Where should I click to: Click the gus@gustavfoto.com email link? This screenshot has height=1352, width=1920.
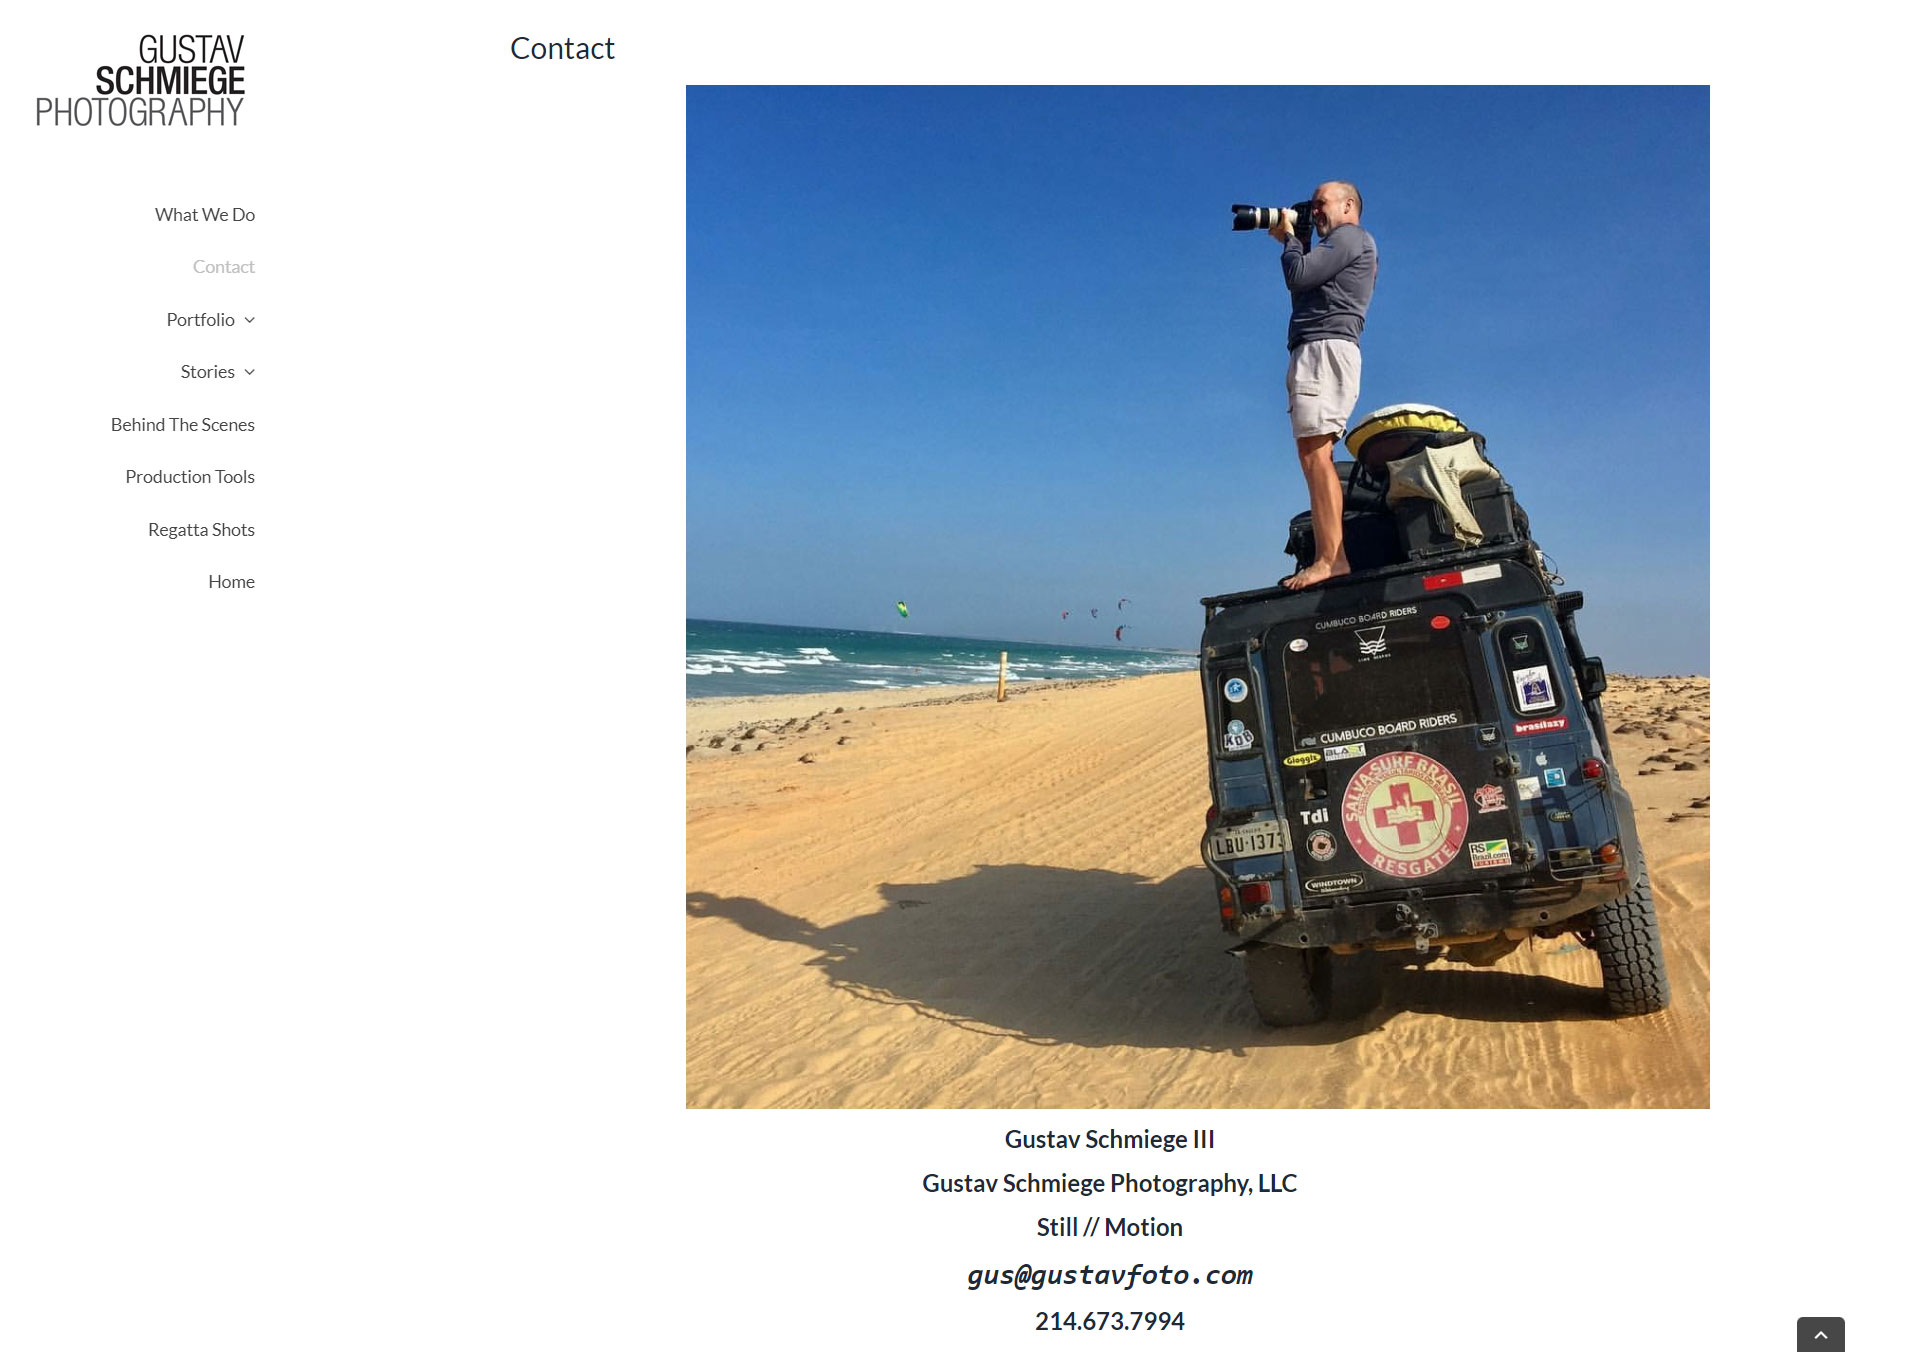(1109, 1275)
